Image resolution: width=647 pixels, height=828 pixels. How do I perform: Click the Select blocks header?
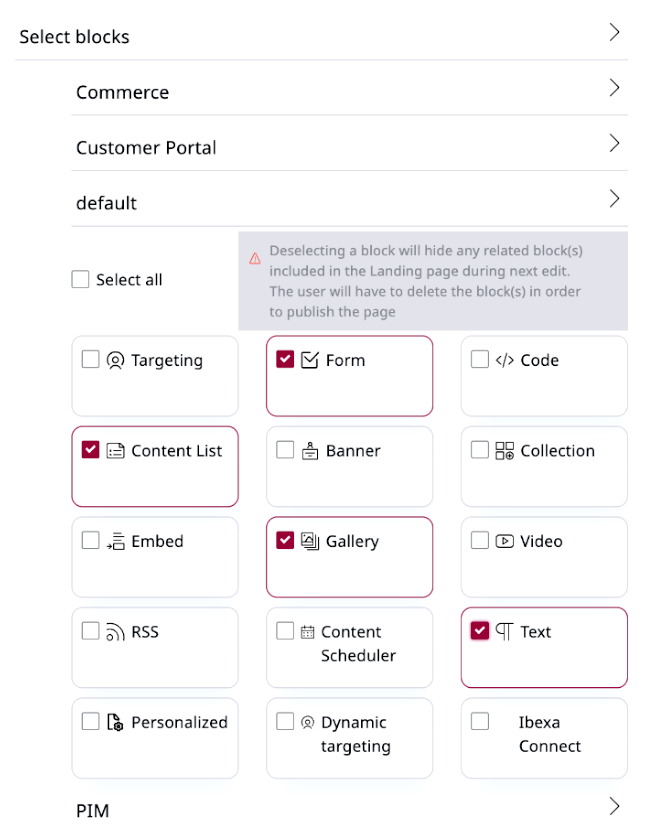pos(75,37)
